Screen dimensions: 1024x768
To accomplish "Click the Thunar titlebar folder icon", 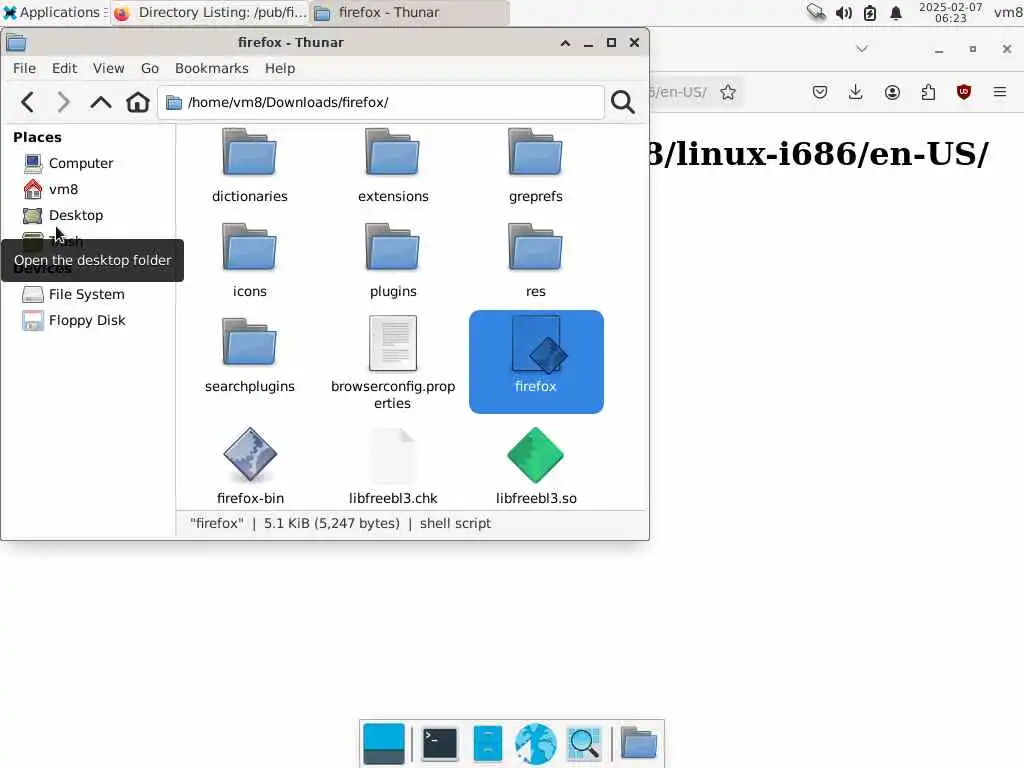I will click(x=16, y=43).
